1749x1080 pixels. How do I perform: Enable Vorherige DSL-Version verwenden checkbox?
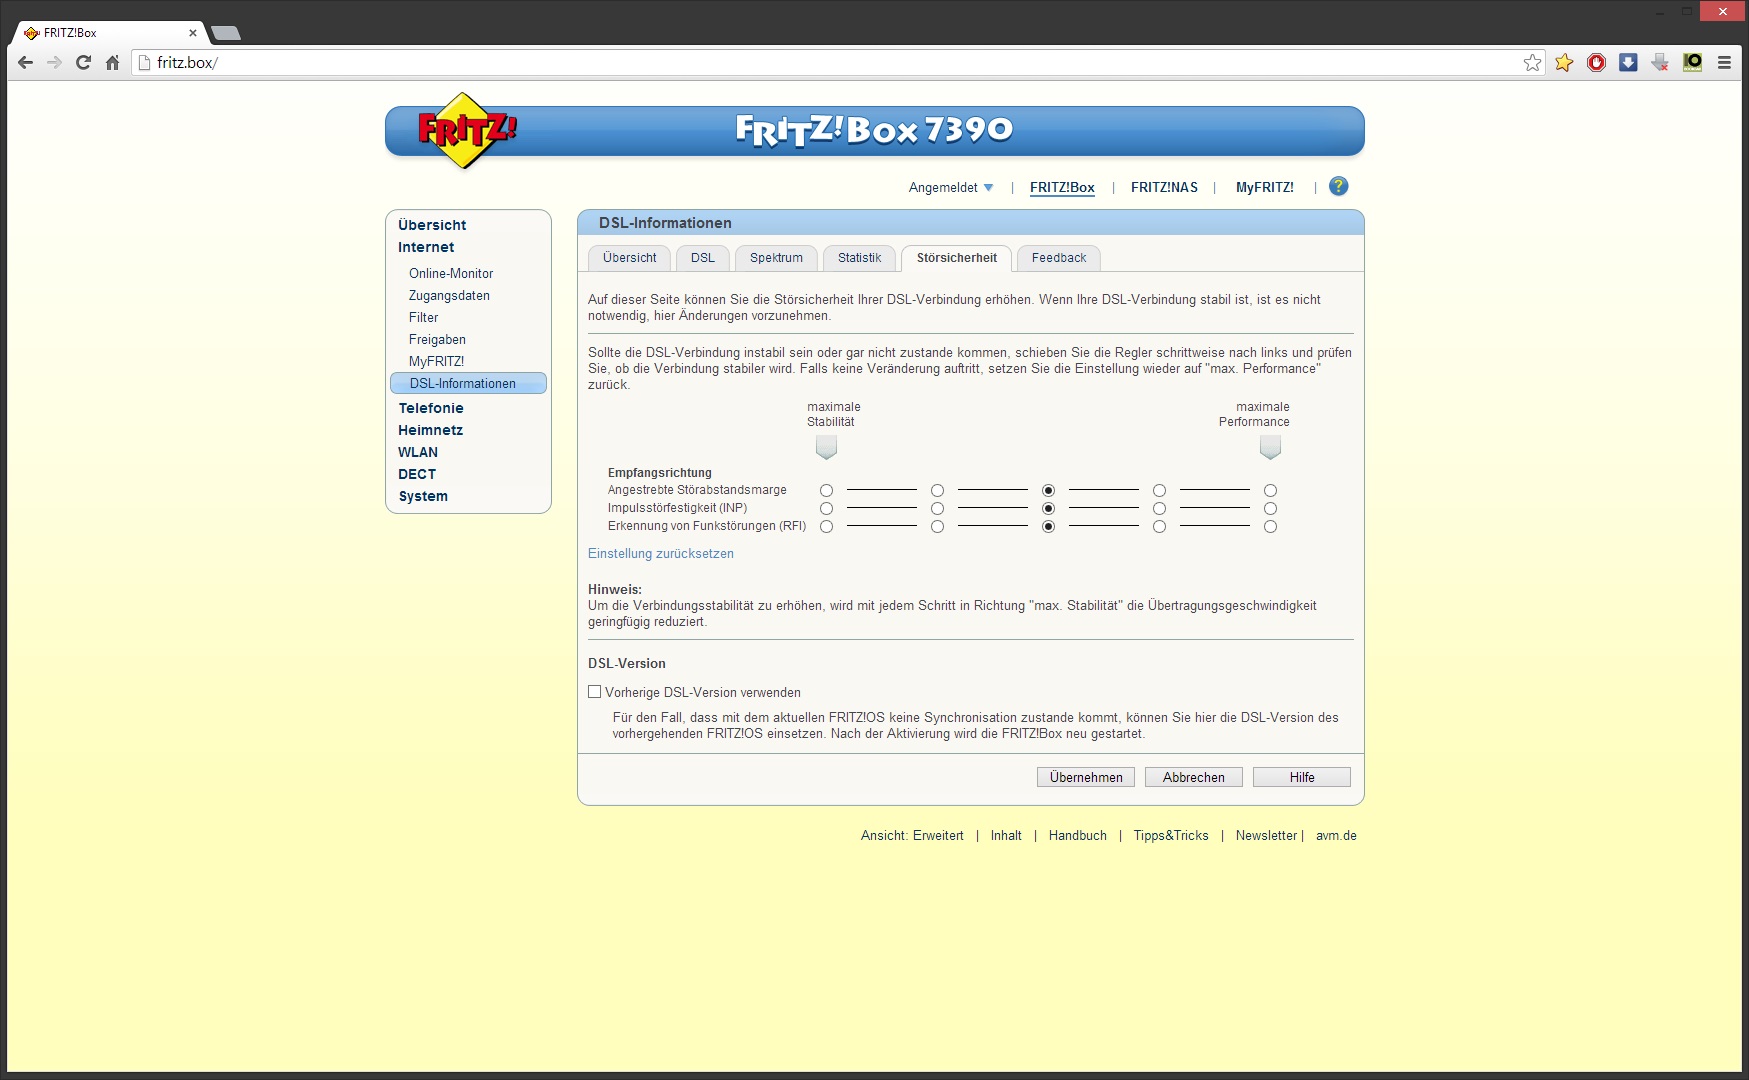coord(595,692)
